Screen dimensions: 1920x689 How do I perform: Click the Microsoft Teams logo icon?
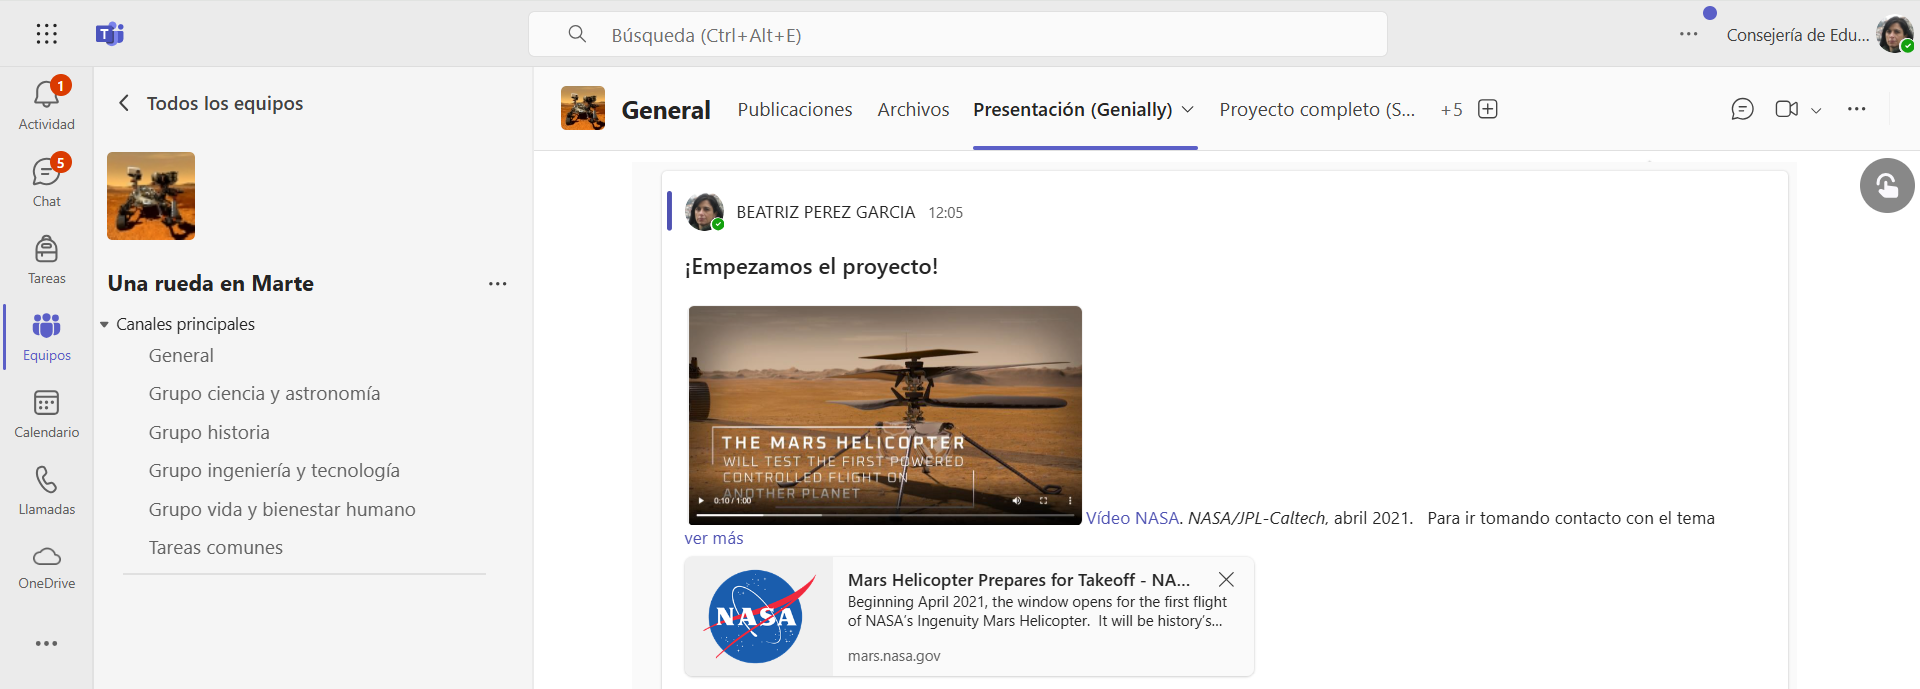[110, 34]
